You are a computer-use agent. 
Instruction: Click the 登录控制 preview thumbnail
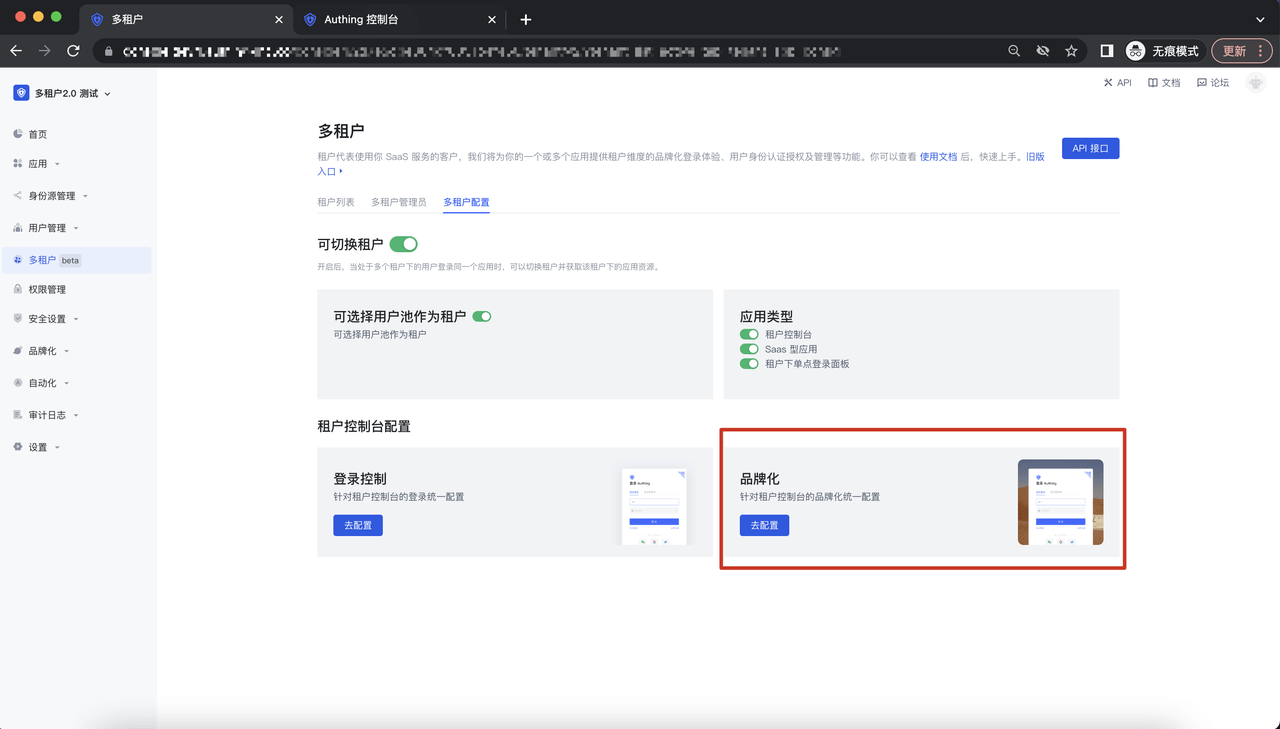pyautogui.click(x=654, y=506)
